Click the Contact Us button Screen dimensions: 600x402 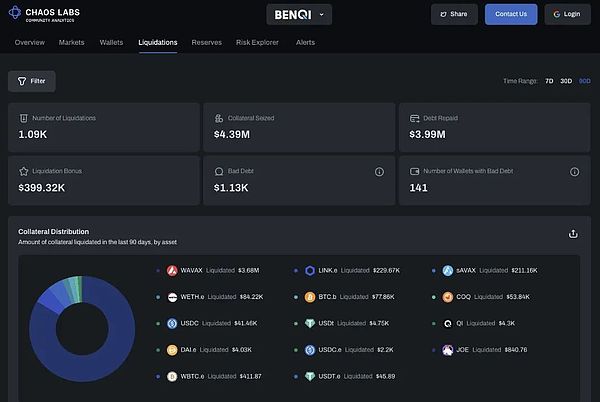(511, 14)
